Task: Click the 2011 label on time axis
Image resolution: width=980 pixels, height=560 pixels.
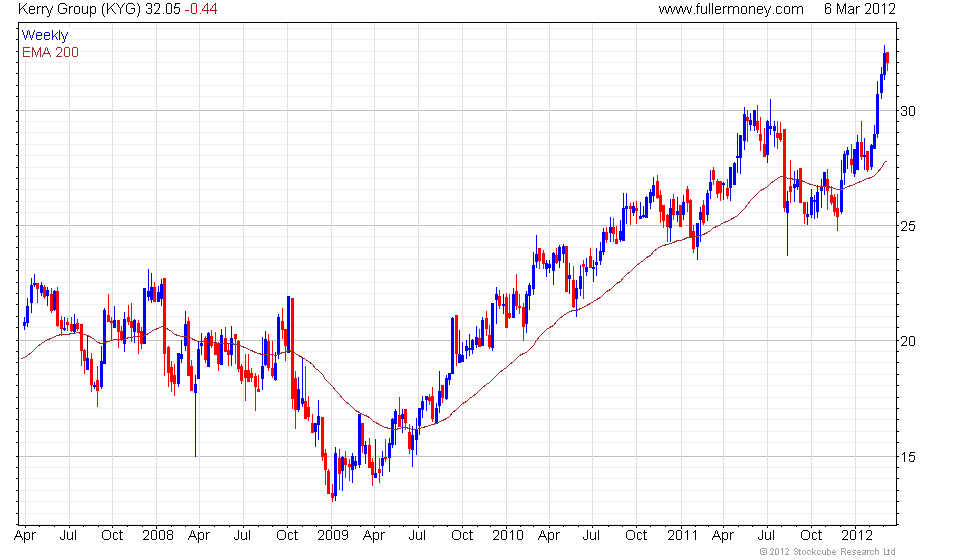Action: click(x=682, y=536)
